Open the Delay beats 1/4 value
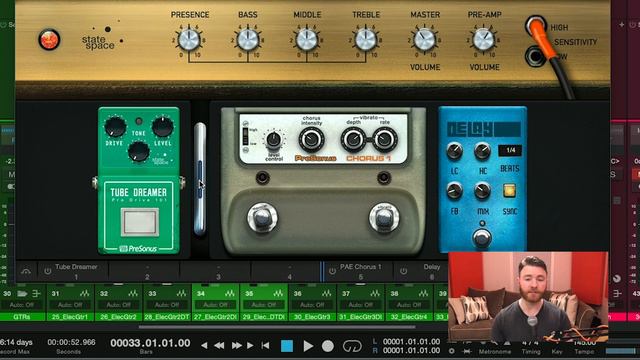This screenshot has width=640, height=360. pyautogui.click(x=510, y=151)
